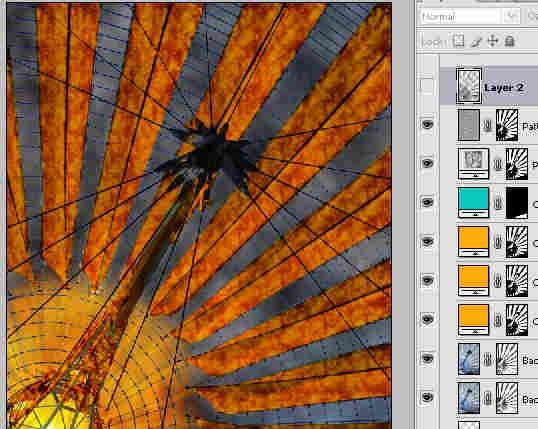Hide the topmost orange color fill layer
This screenshot has height=429, width=538.
(427, 242)
